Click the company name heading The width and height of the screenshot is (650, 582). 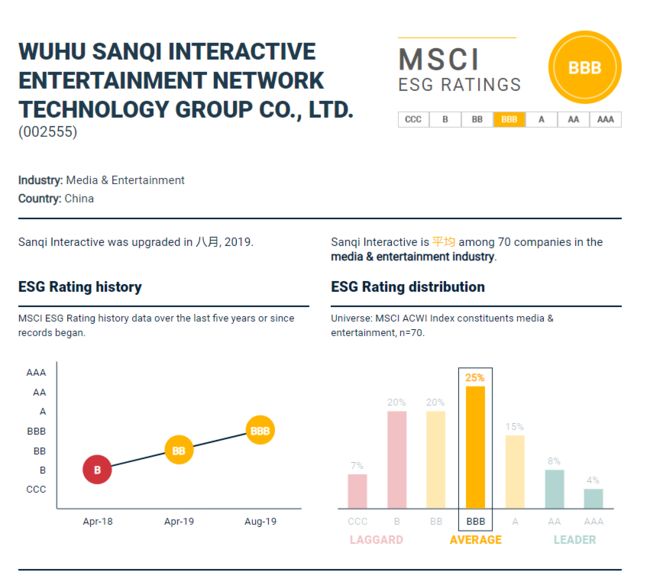(x=186, y=80)
